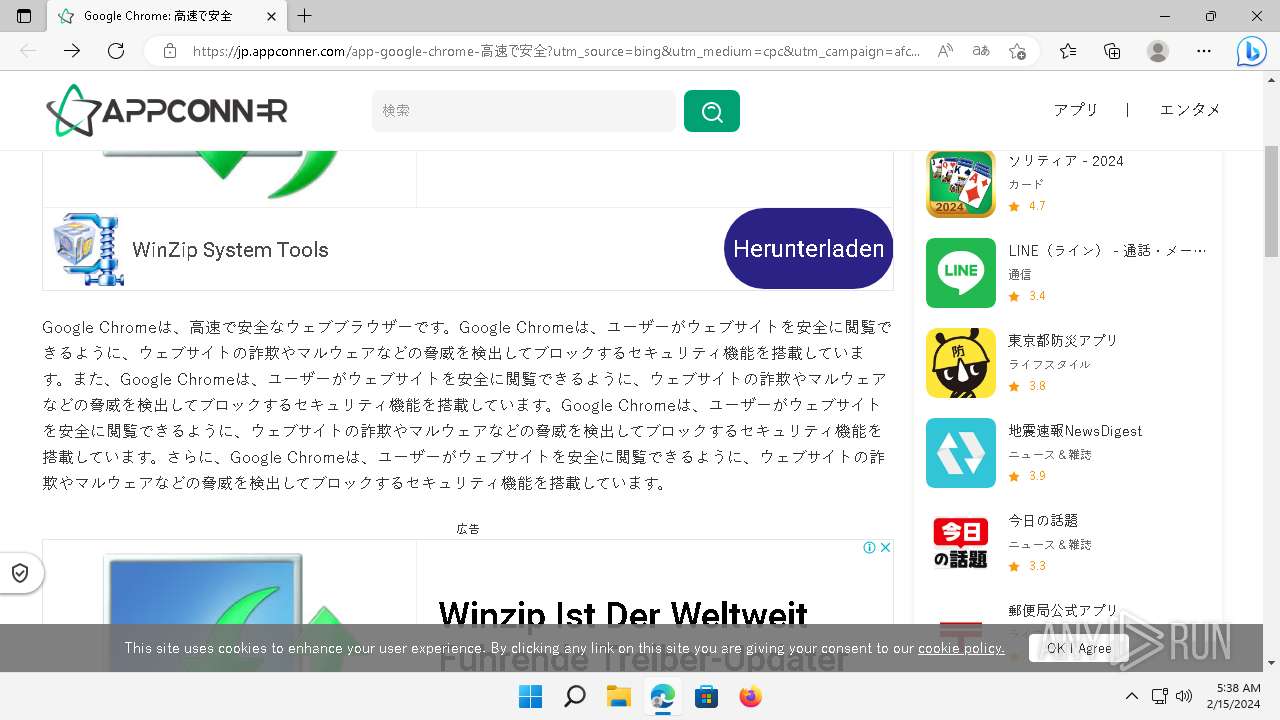Click the browser Forward arrow
The width and height of the screenshot is (1280, 720).
click(72, 51)
